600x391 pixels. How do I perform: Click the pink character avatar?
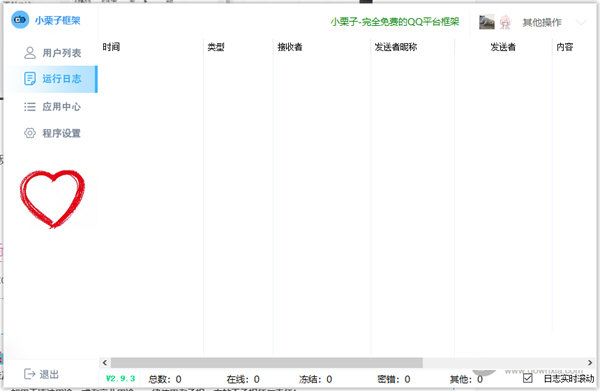505,22
